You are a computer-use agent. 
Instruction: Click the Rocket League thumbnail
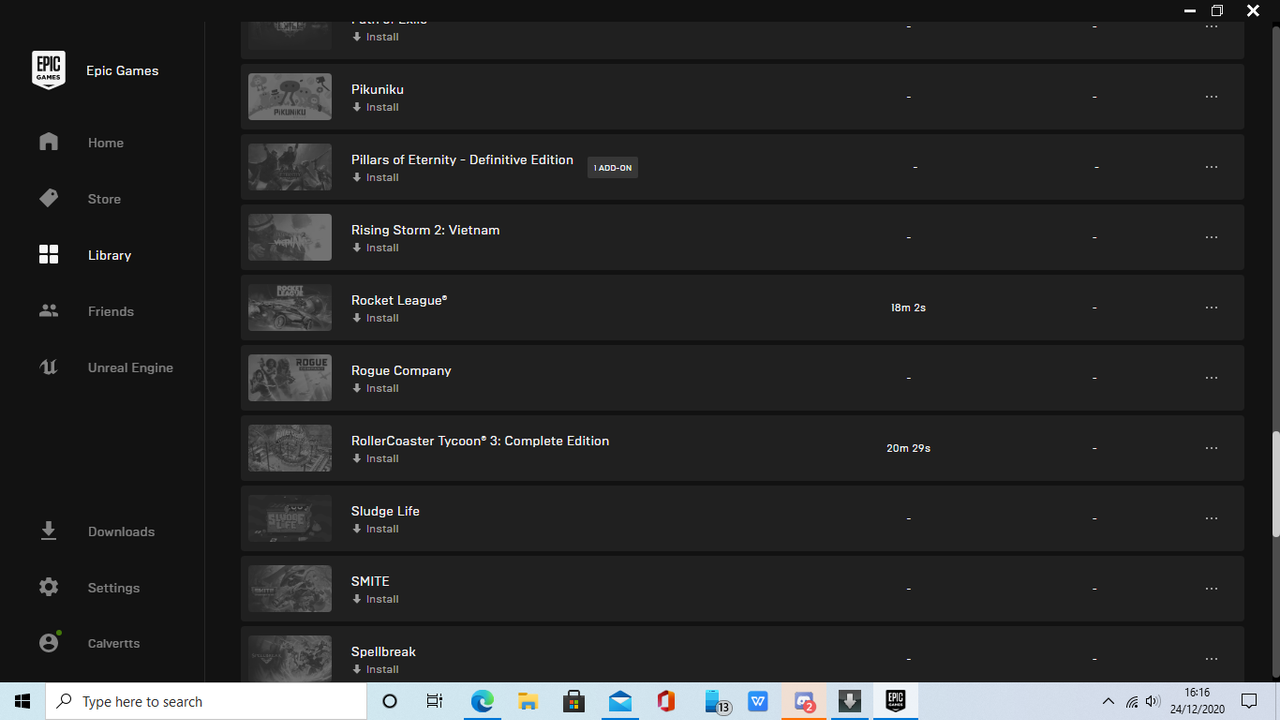pos(290,307)
